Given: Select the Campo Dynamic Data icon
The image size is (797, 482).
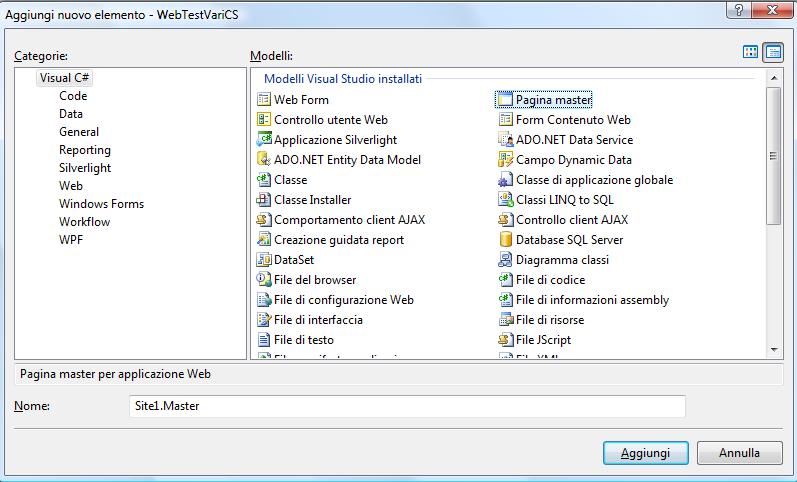Looking at the screenshot, I should tap(505, 160).
